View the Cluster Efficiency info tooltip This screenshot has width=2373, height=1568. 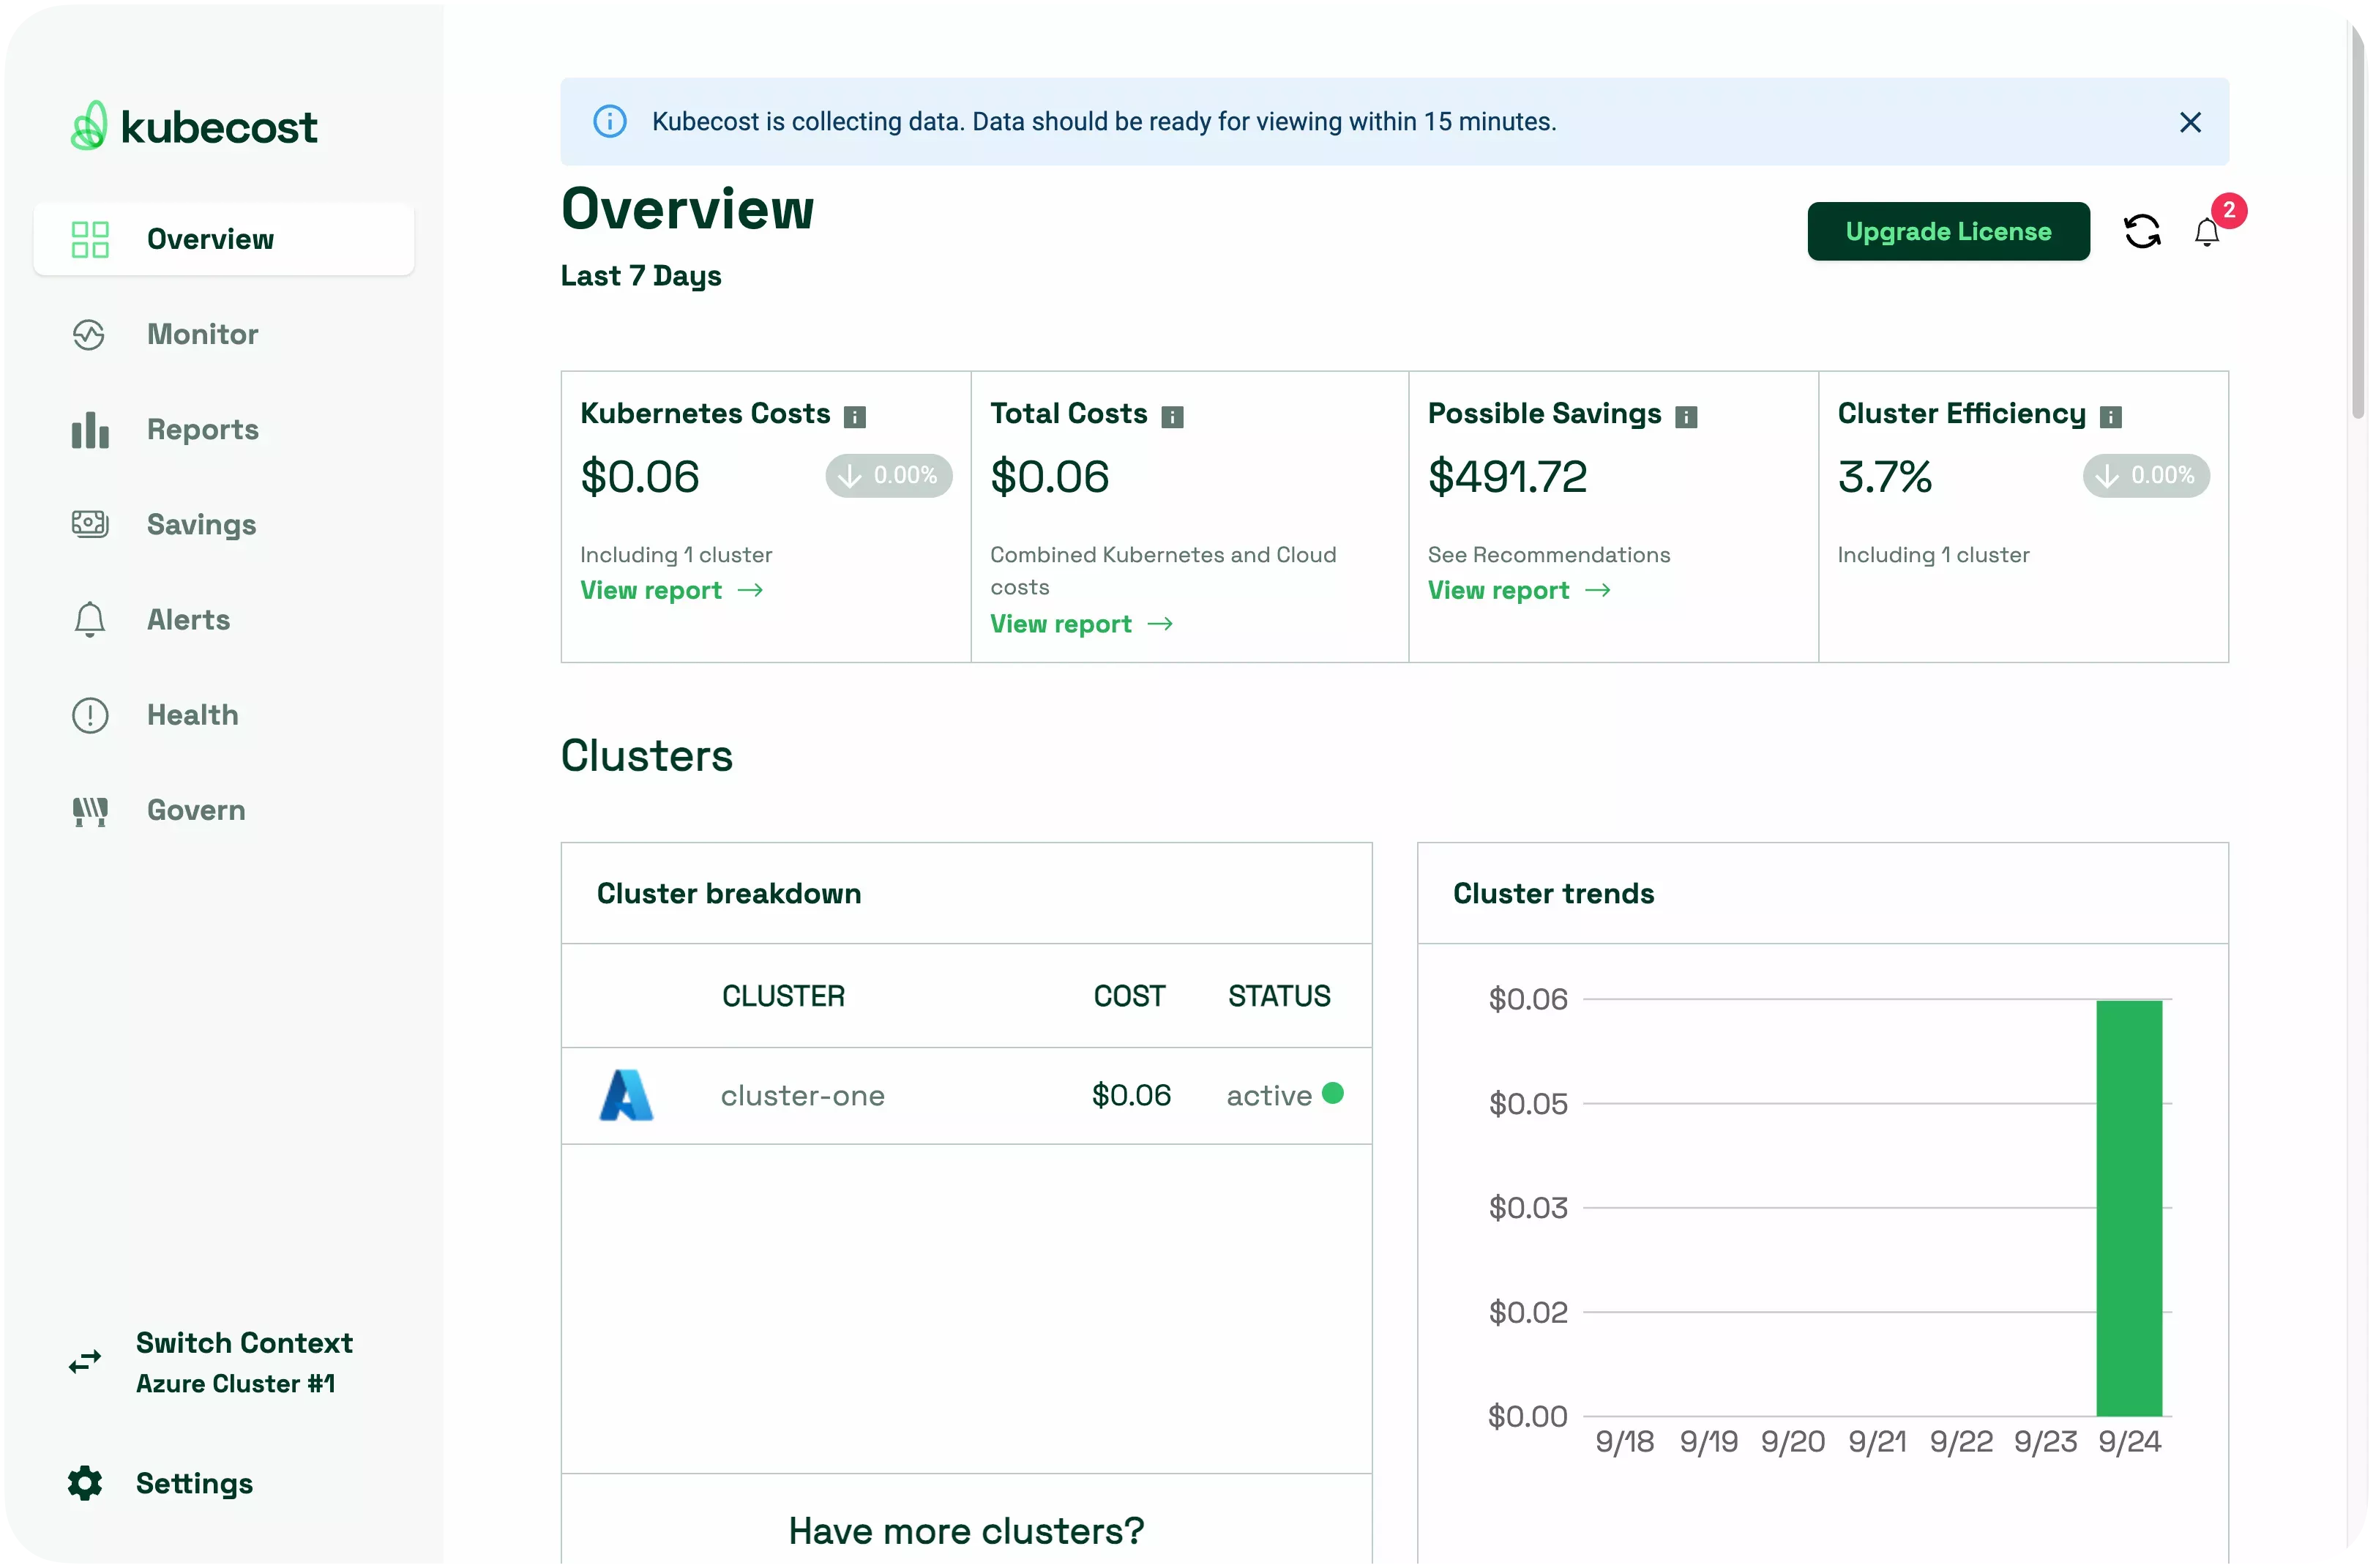(x=2111, y=416)
